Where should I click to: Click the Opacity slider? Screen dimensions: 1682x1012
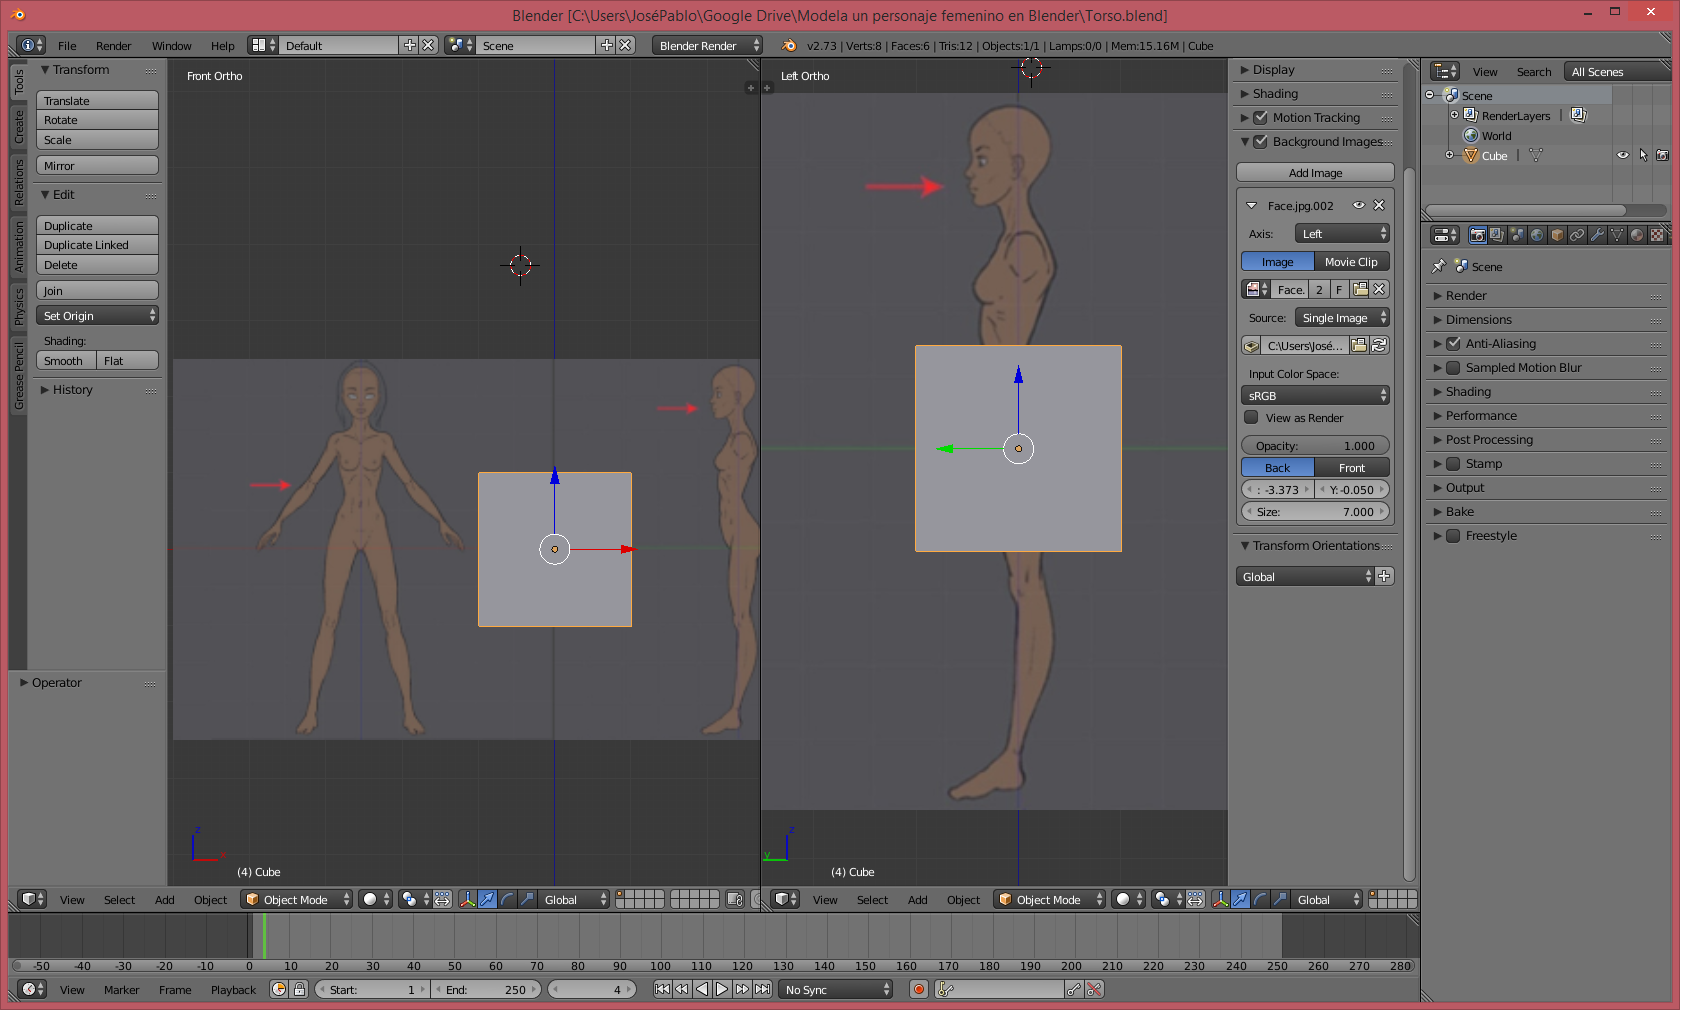click(1315, 446)
